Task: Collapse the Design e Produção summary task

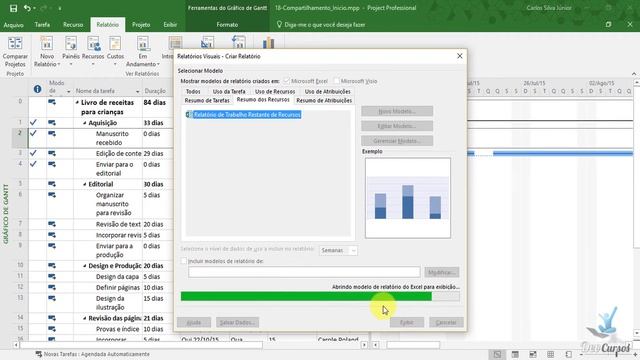Action: 84,266
